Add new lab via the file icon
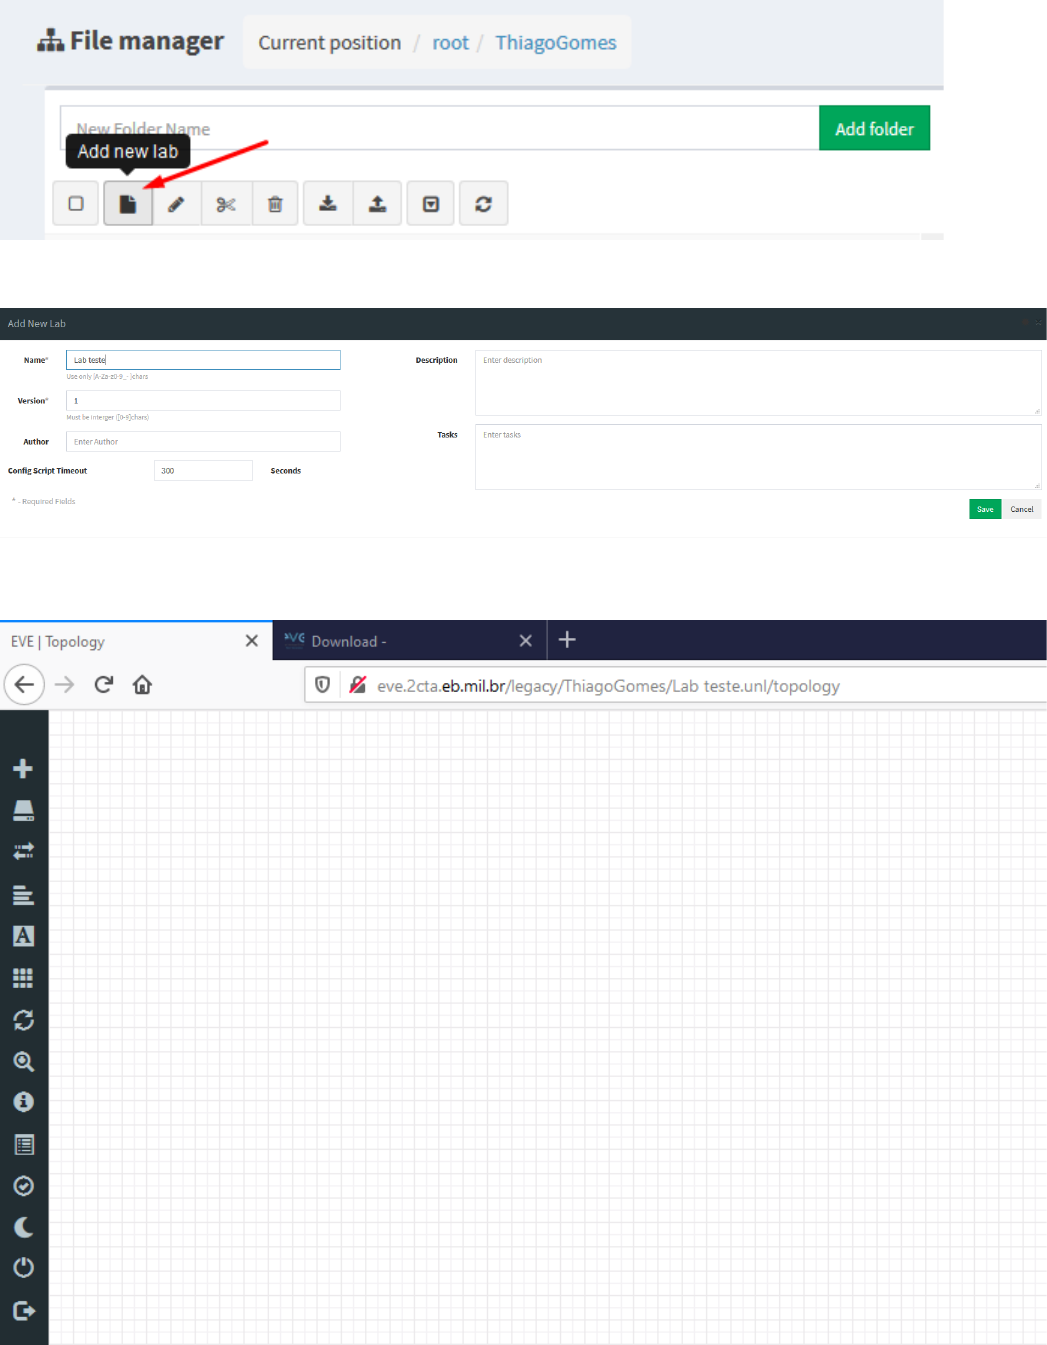1047x1345 pixels. click(127, 203)
